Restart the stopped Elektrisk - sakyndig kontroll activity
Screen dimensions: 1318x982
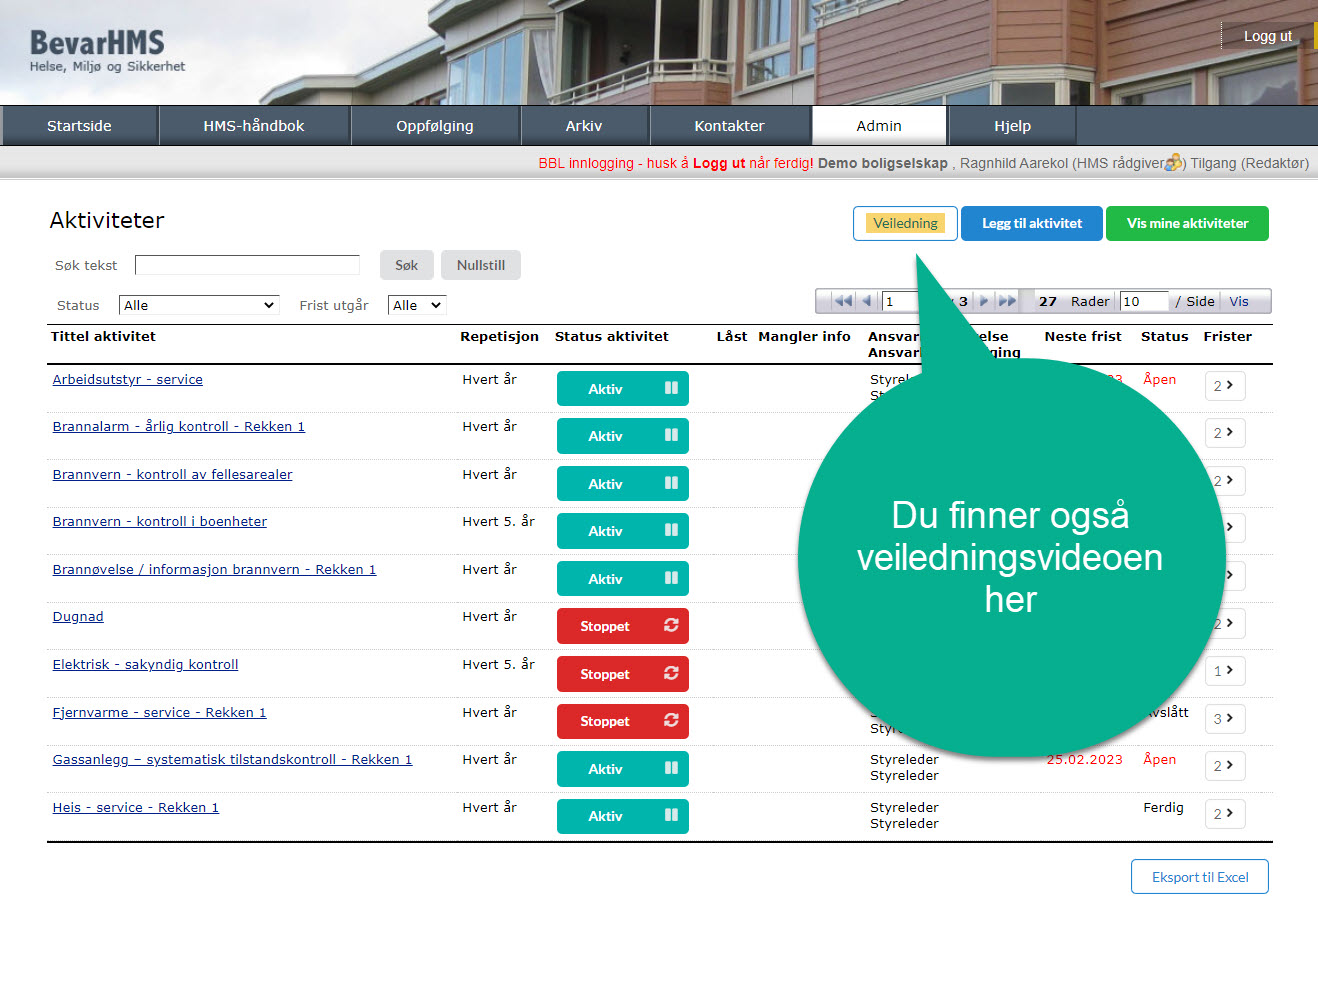[x=671, y=674]
